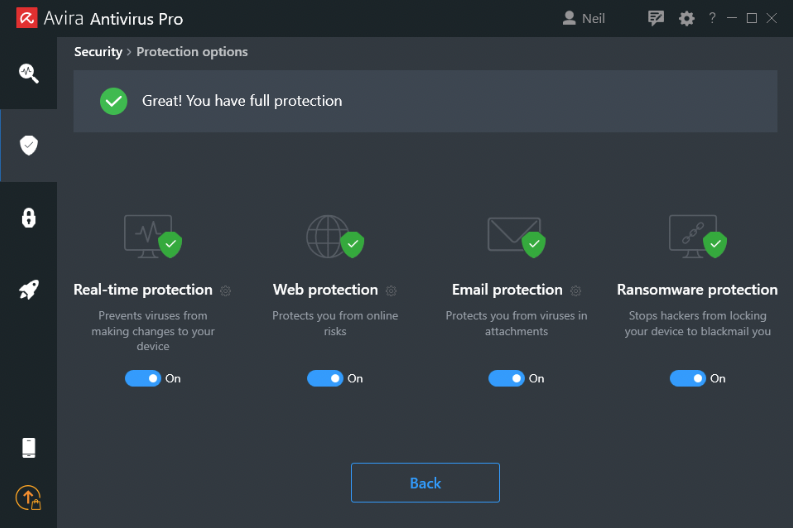Click 'Prevents viruses from making changes' text
Image resolution: width=793 pixels, height=528 pixels.
pyautogui.click(x=153, y=331)
